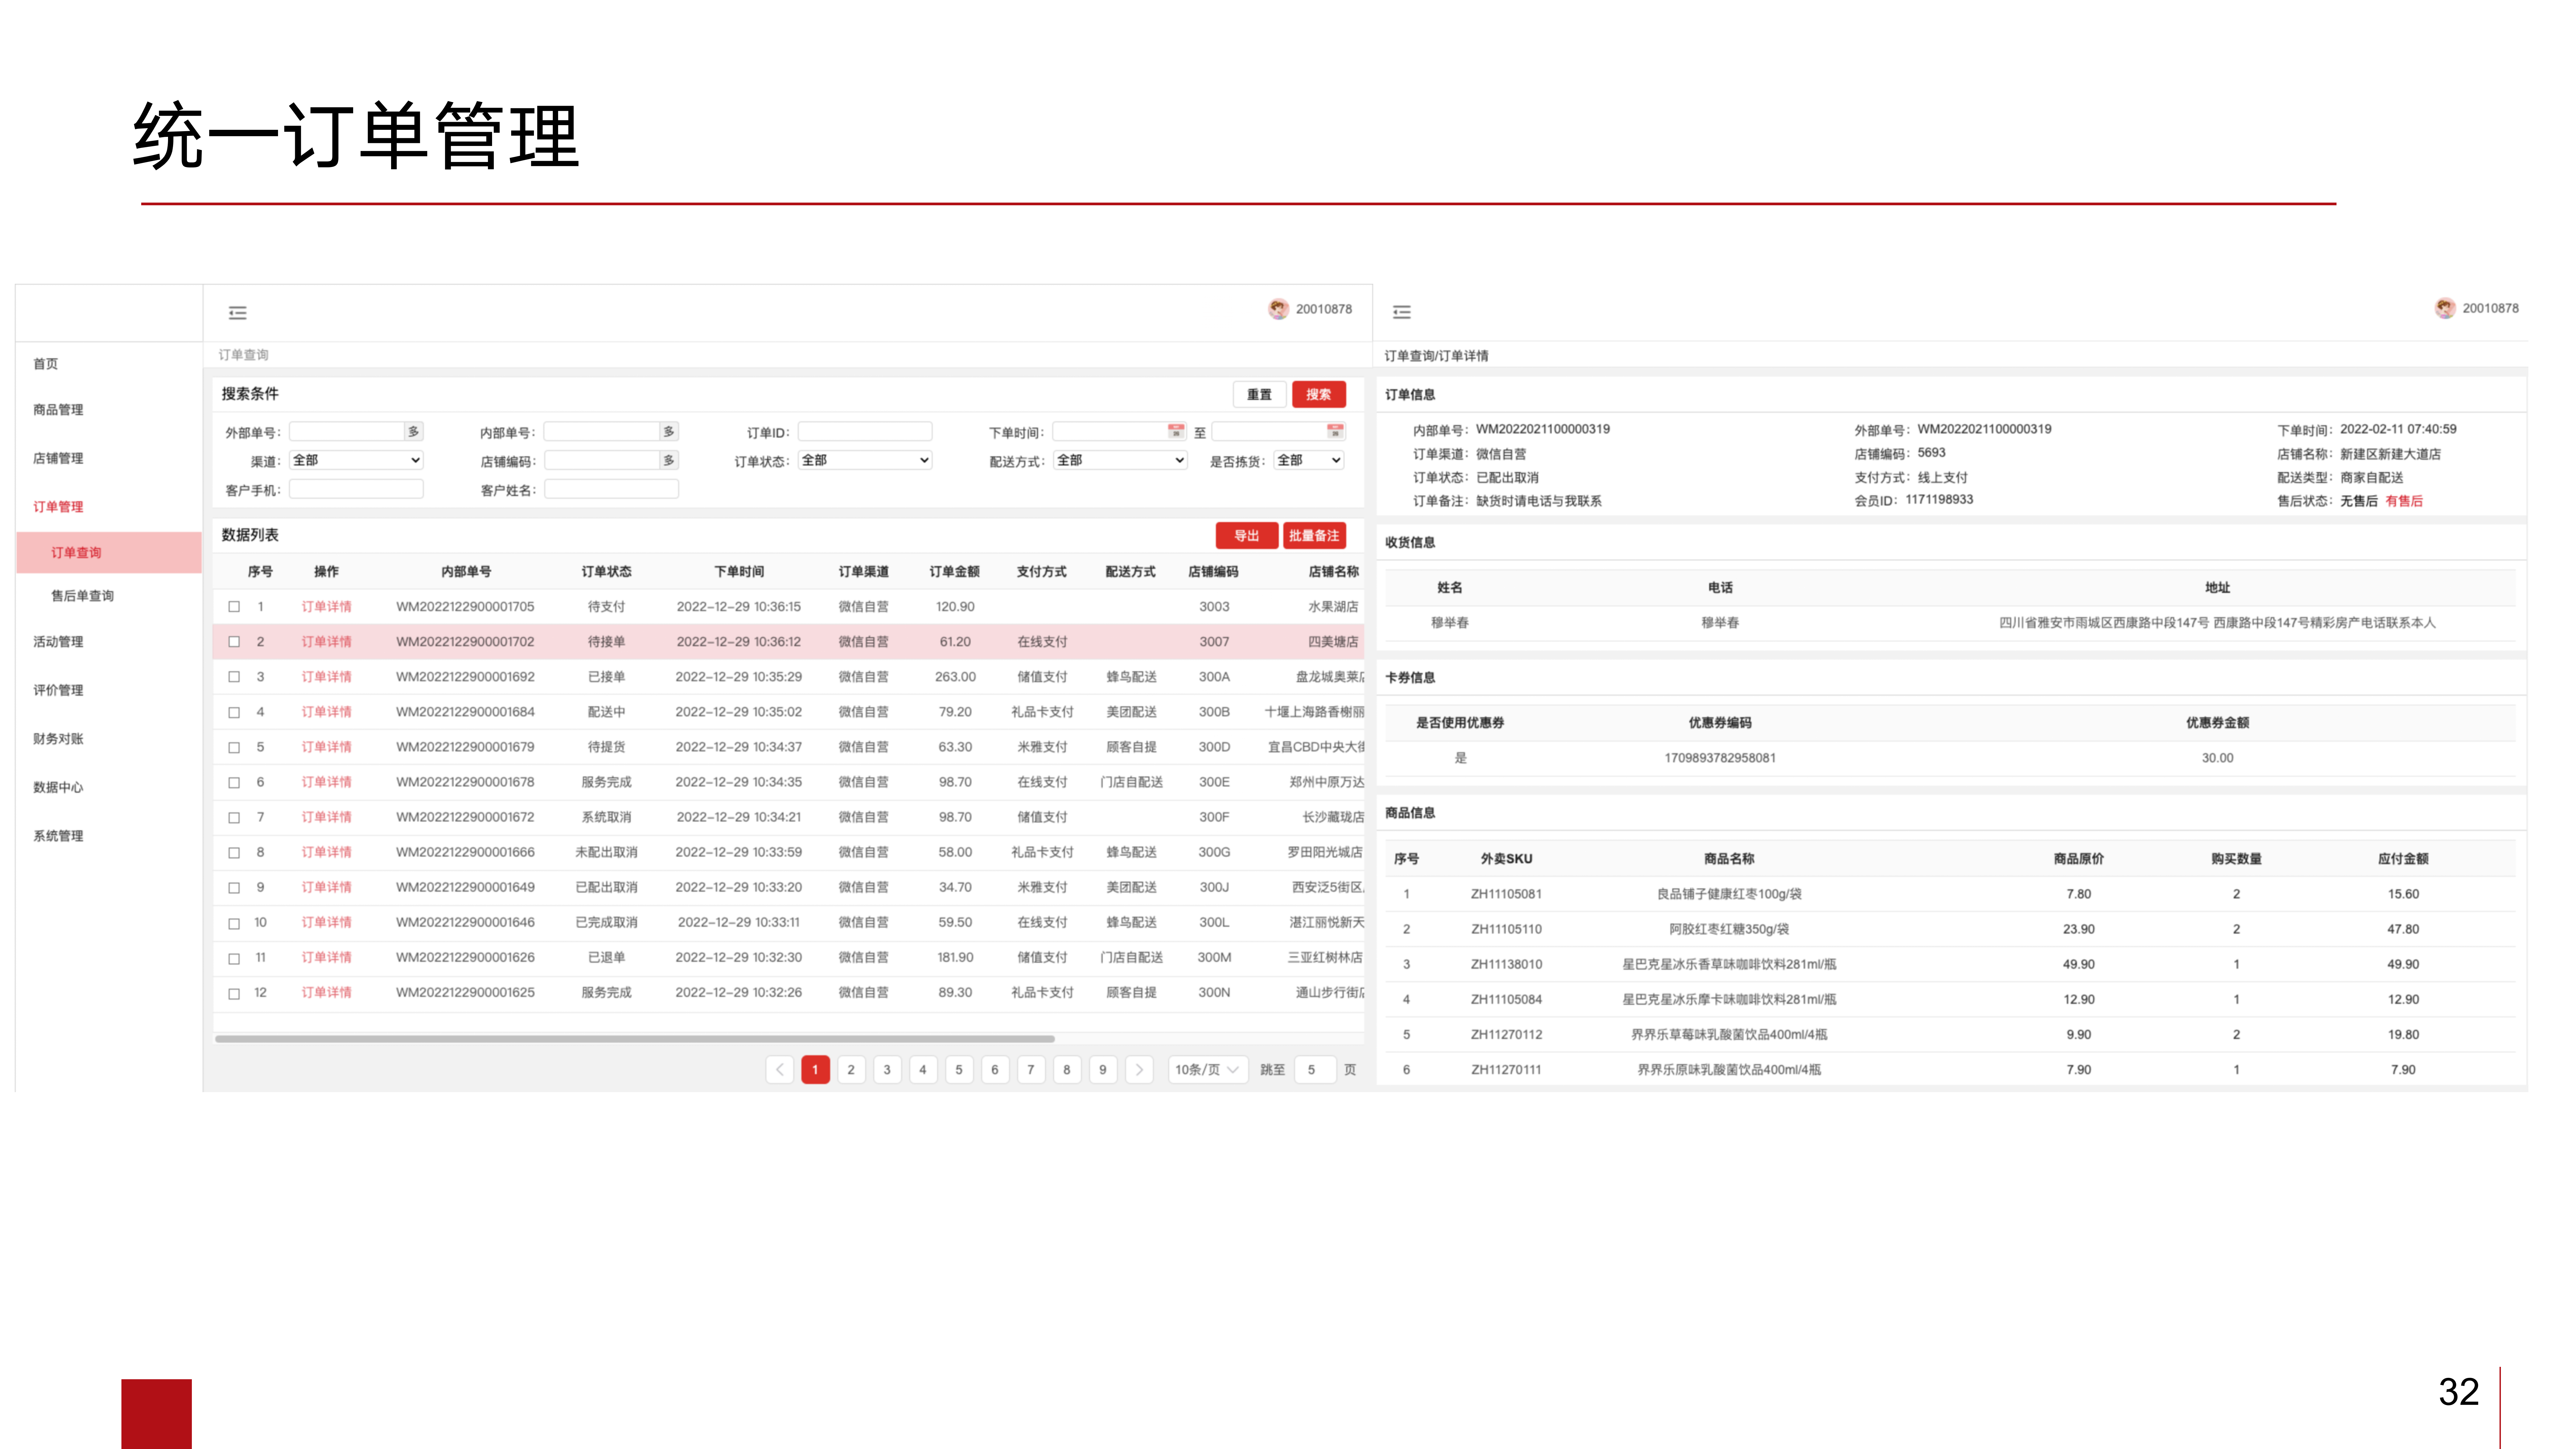This screenshot has width=2576, height=1449.
Task: Open 10条/页 page size dropdown
Action: click(1208, 1070)
